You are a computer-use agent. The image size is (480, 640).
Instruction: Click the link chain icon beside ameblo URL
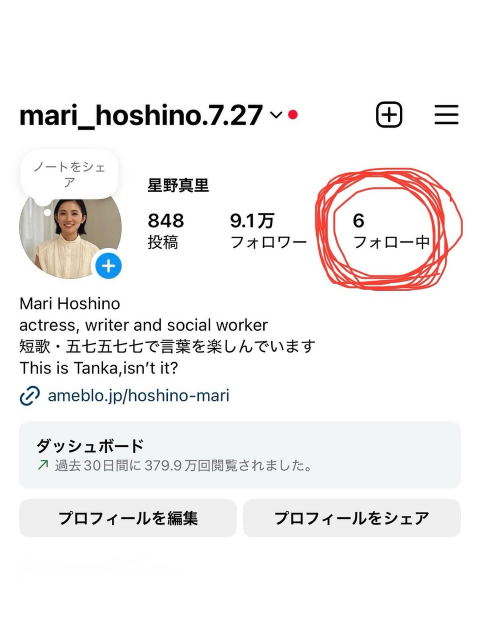[x=30, y=396]
